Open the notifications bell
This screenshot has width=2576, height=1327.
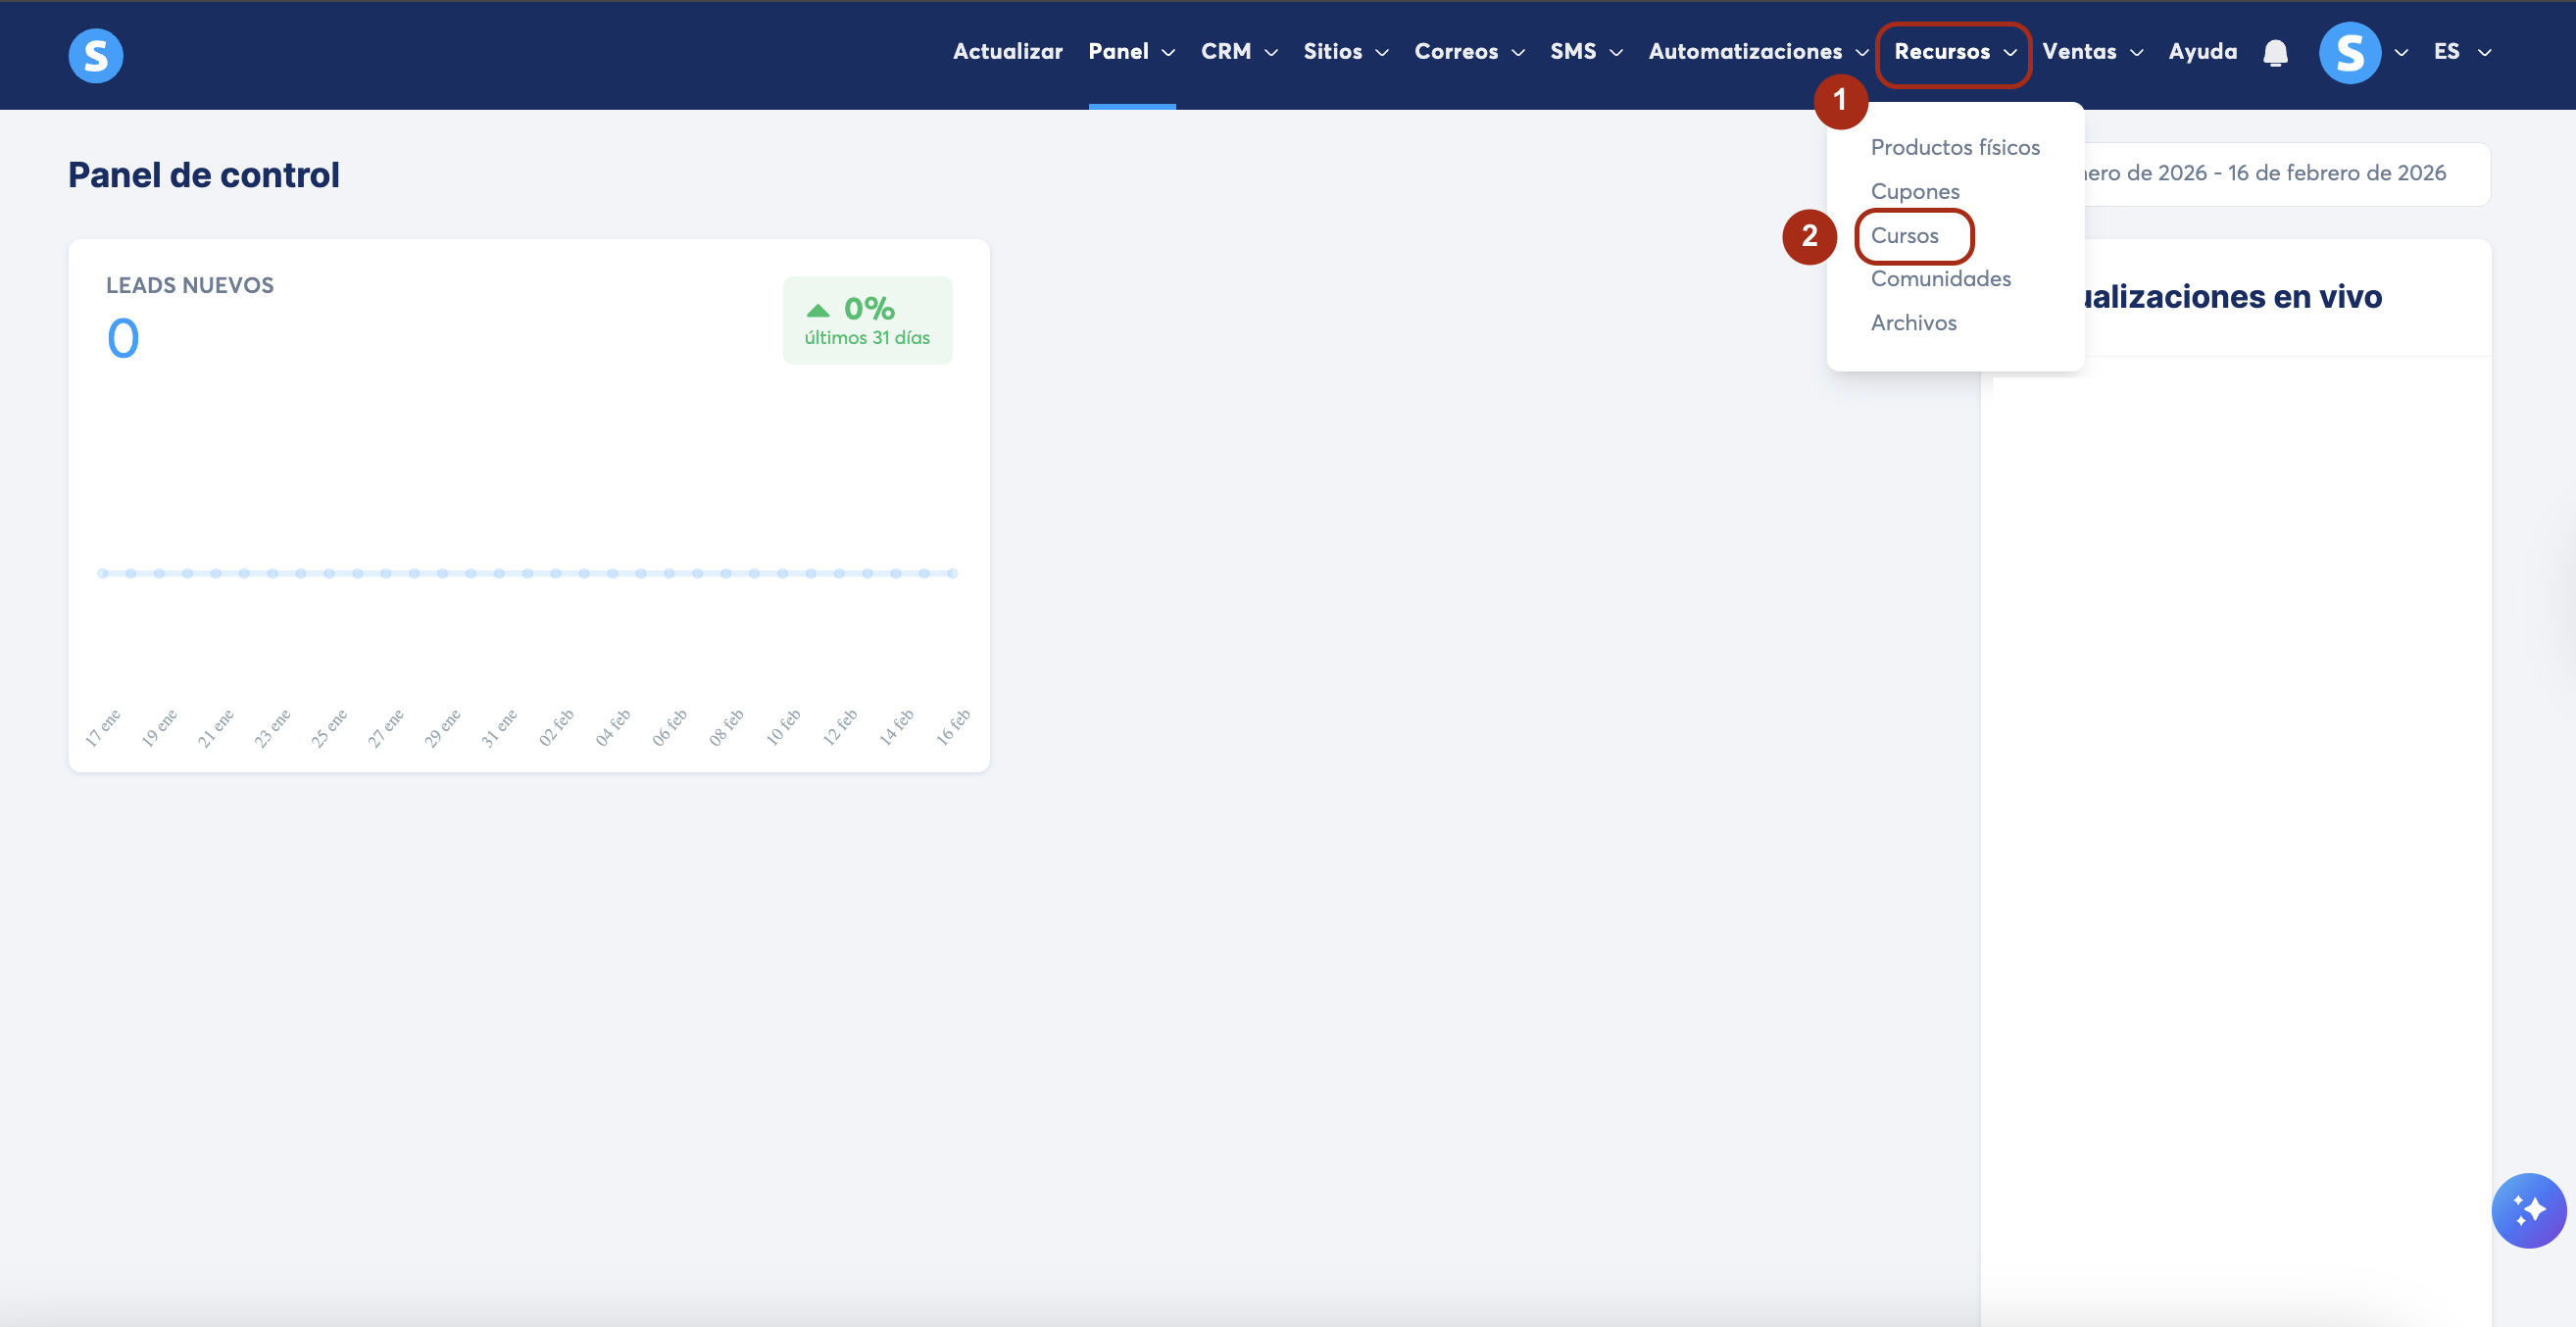pyautogui.click(x=2275, y=53)
